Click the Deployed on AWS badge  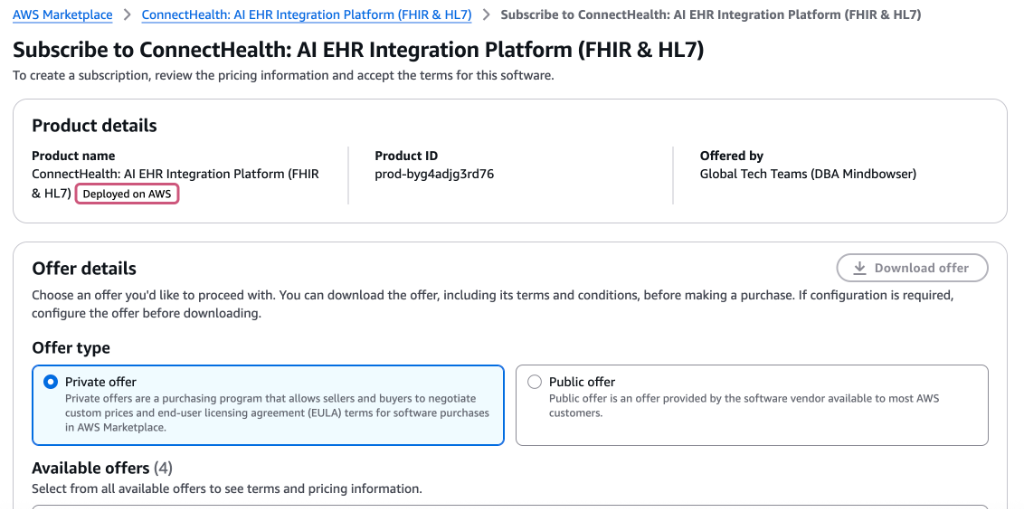(127, 194)
